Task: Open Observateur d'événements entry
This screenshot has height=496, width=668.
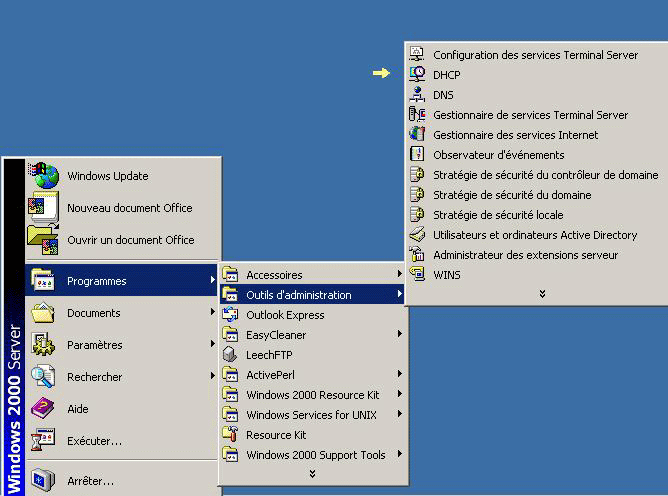Action: [x=536, y=155]
